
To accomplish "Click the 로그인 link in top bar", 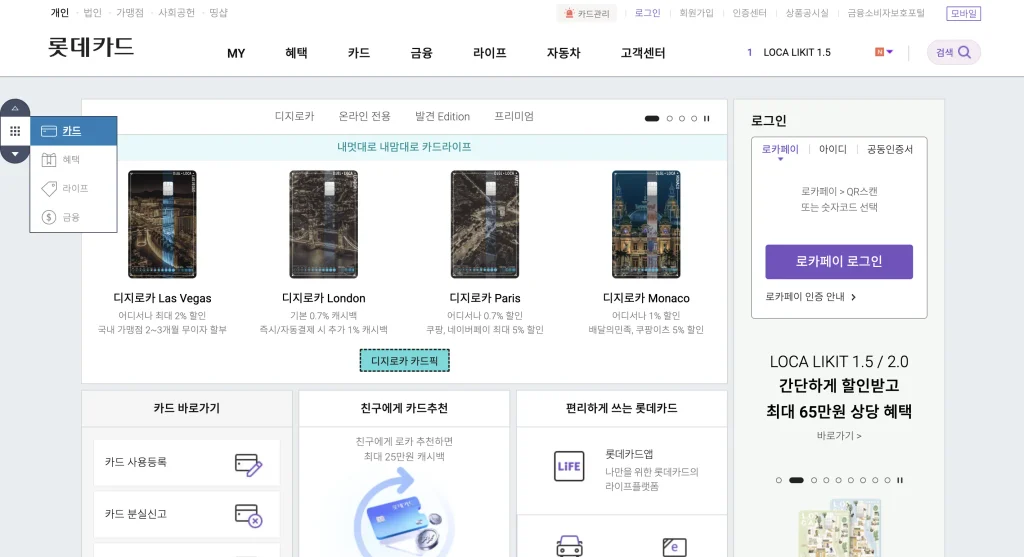I will click(648, 13).
